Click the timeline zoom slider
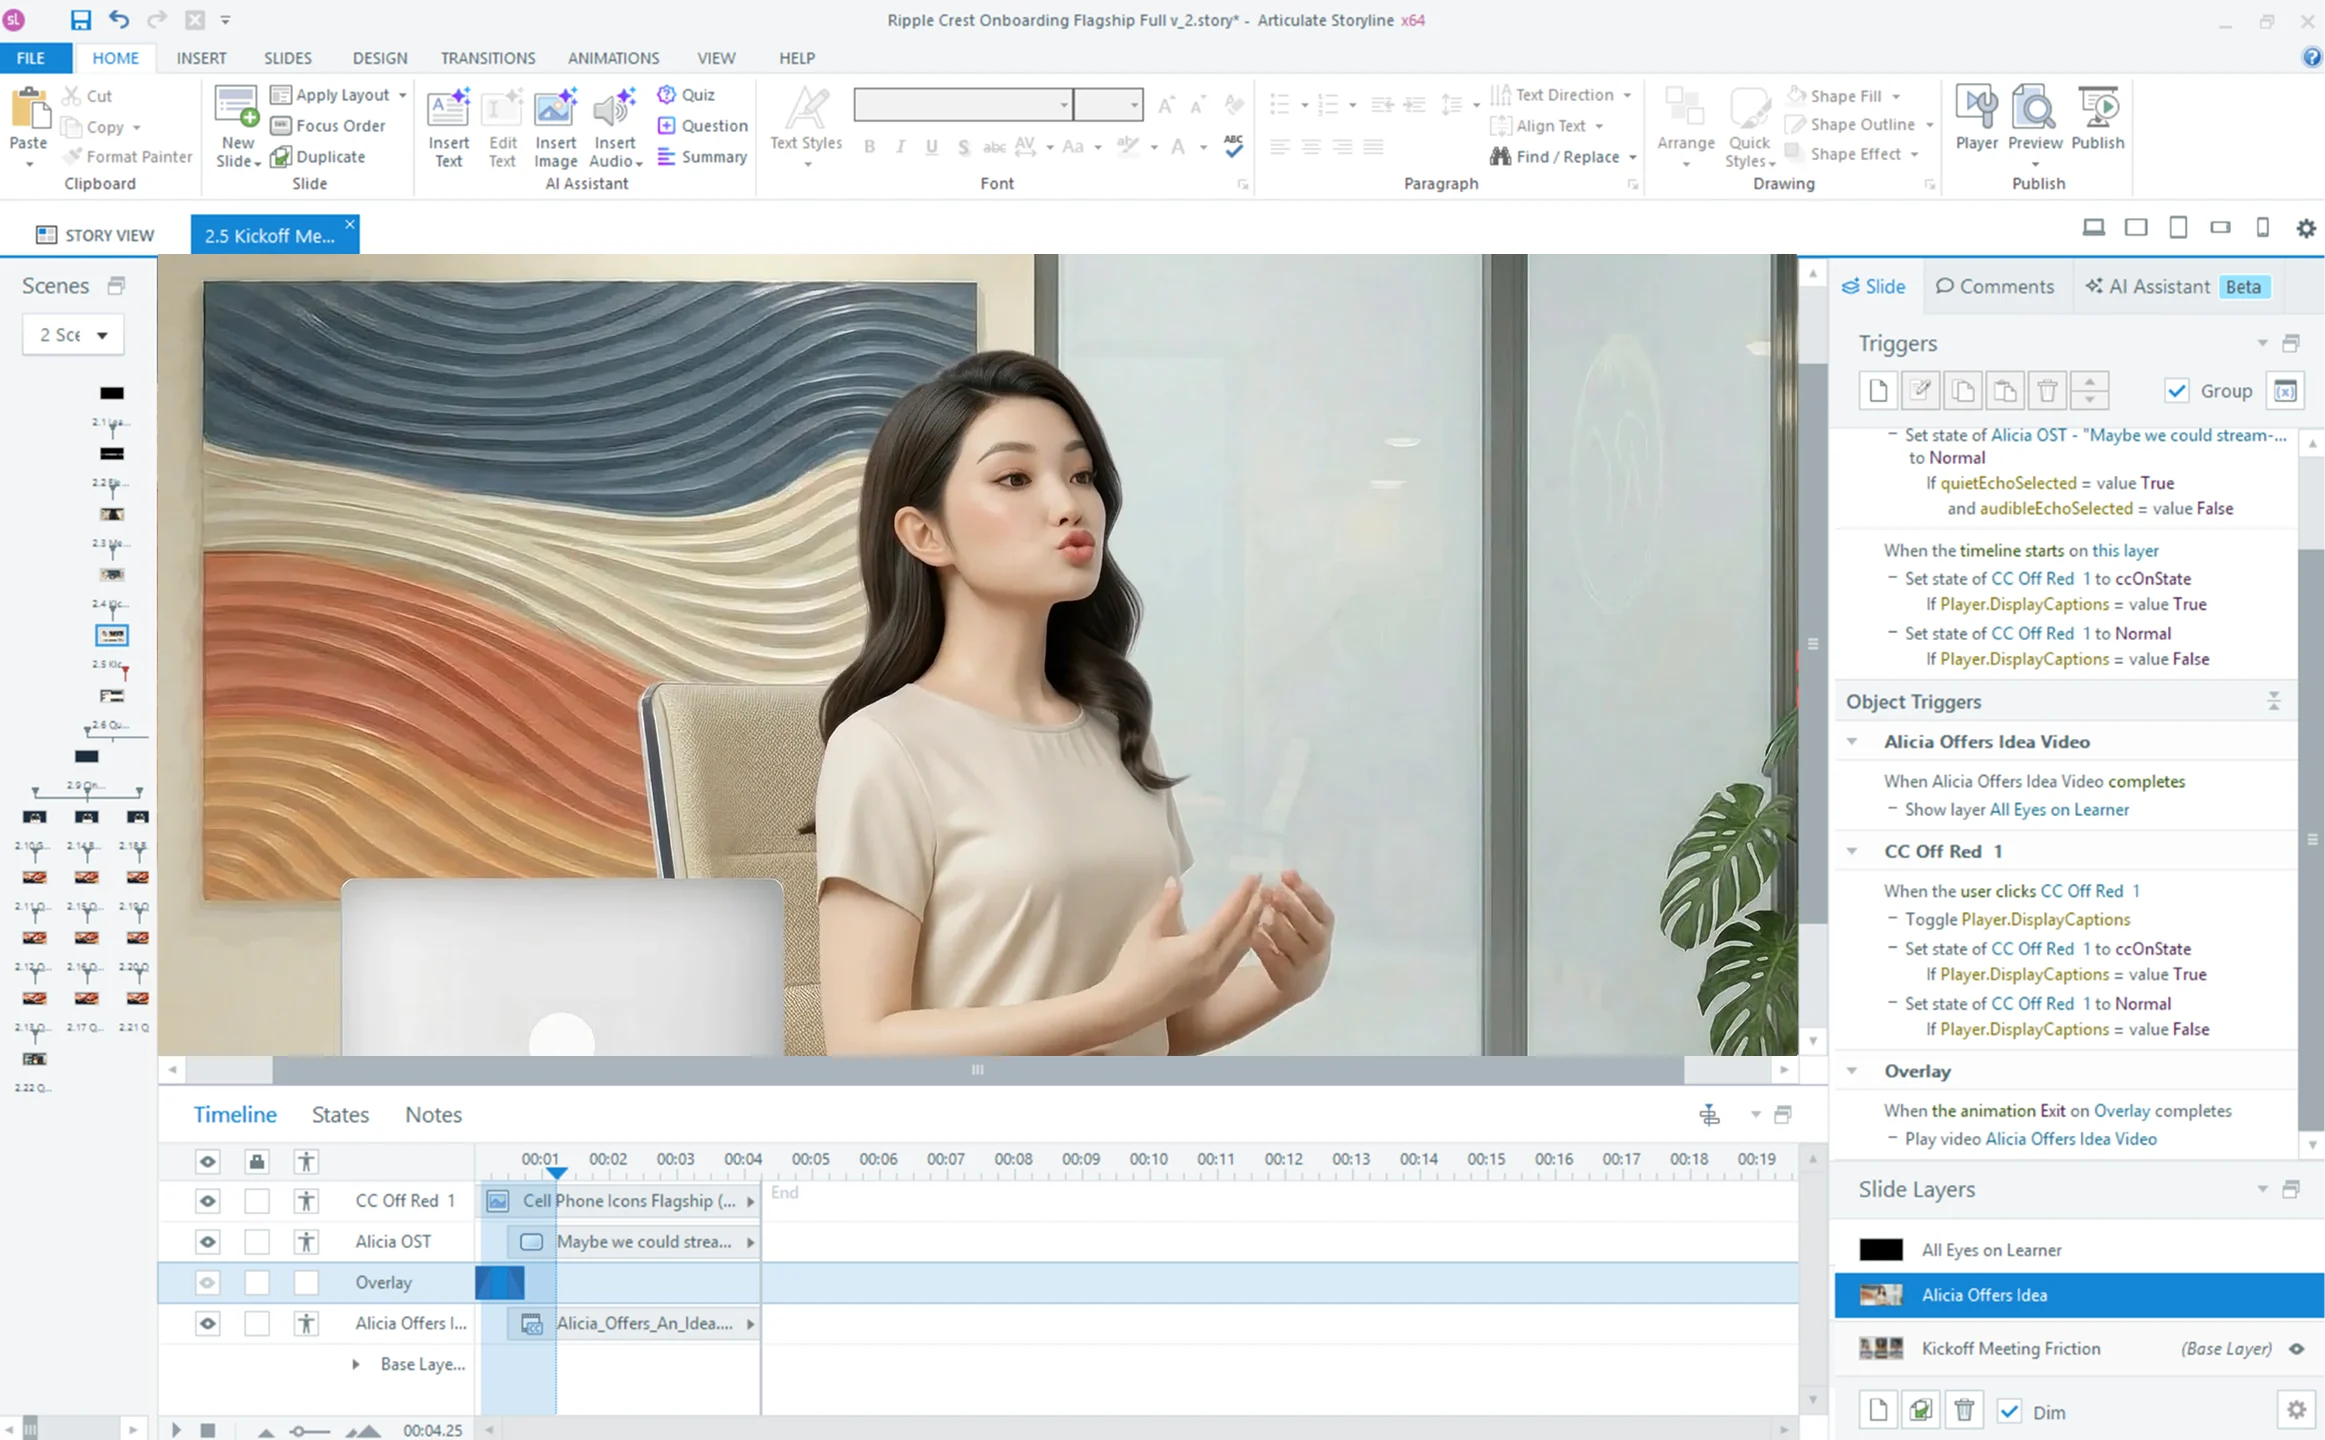Image resolution: width=2325 pixels, height=1440 pixels. (x=311, y=1431)
